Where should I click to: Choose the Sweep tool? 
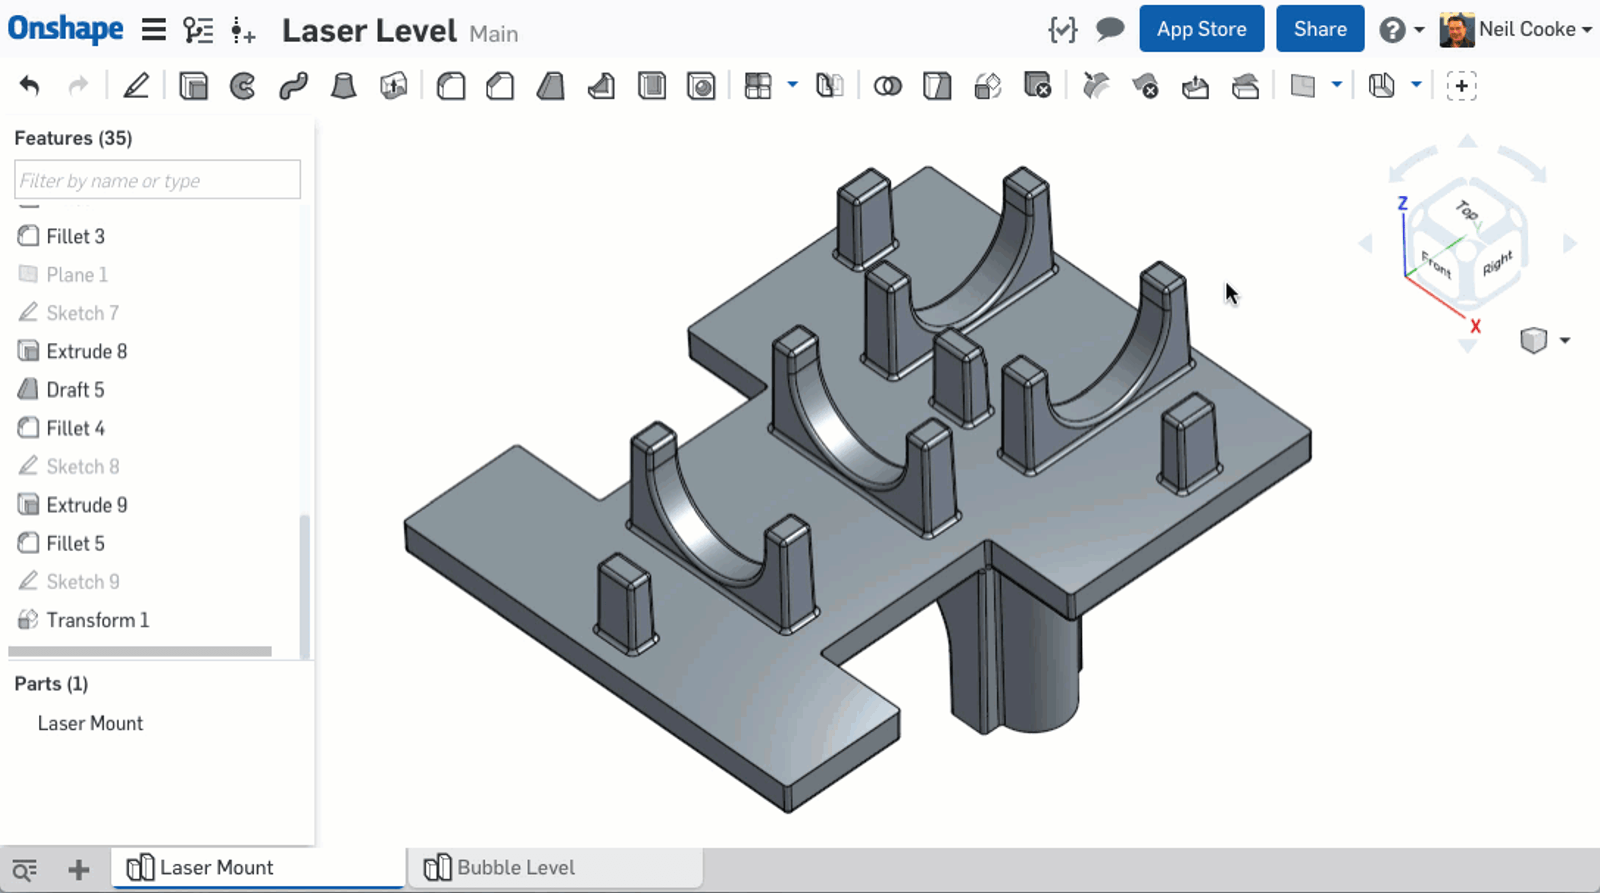point(293,86)
